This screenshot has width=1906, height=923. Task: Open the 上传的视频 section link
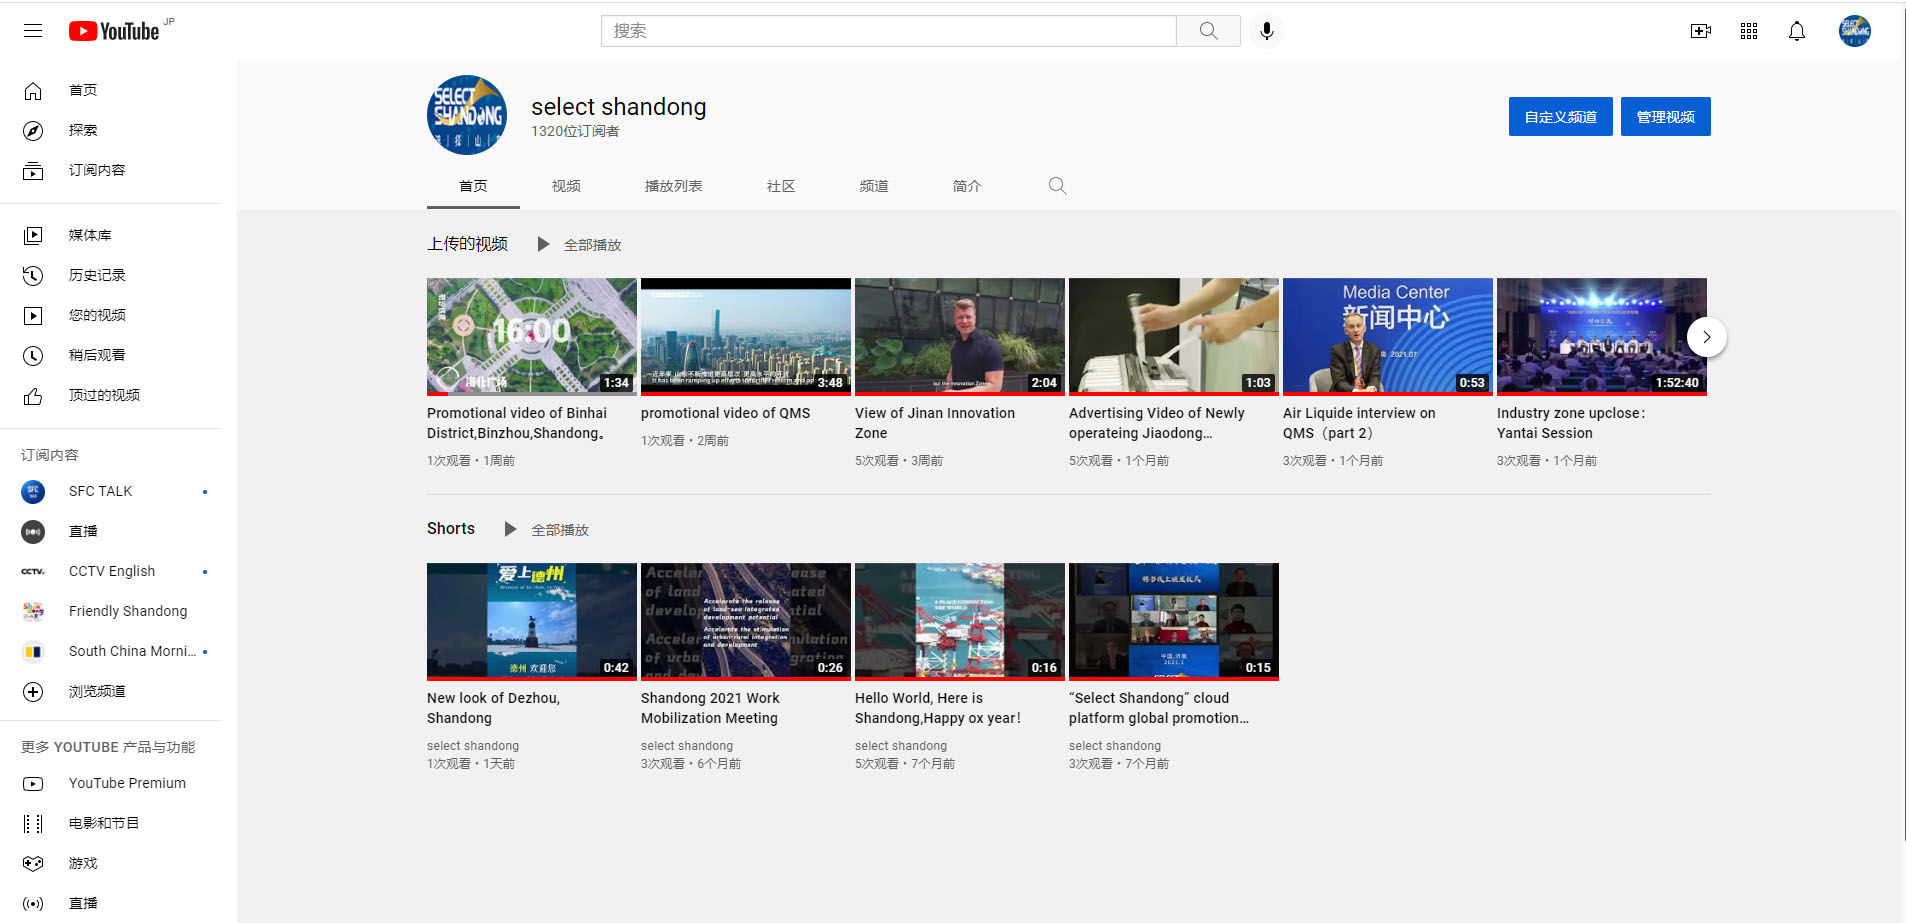[x=467, y=244]
